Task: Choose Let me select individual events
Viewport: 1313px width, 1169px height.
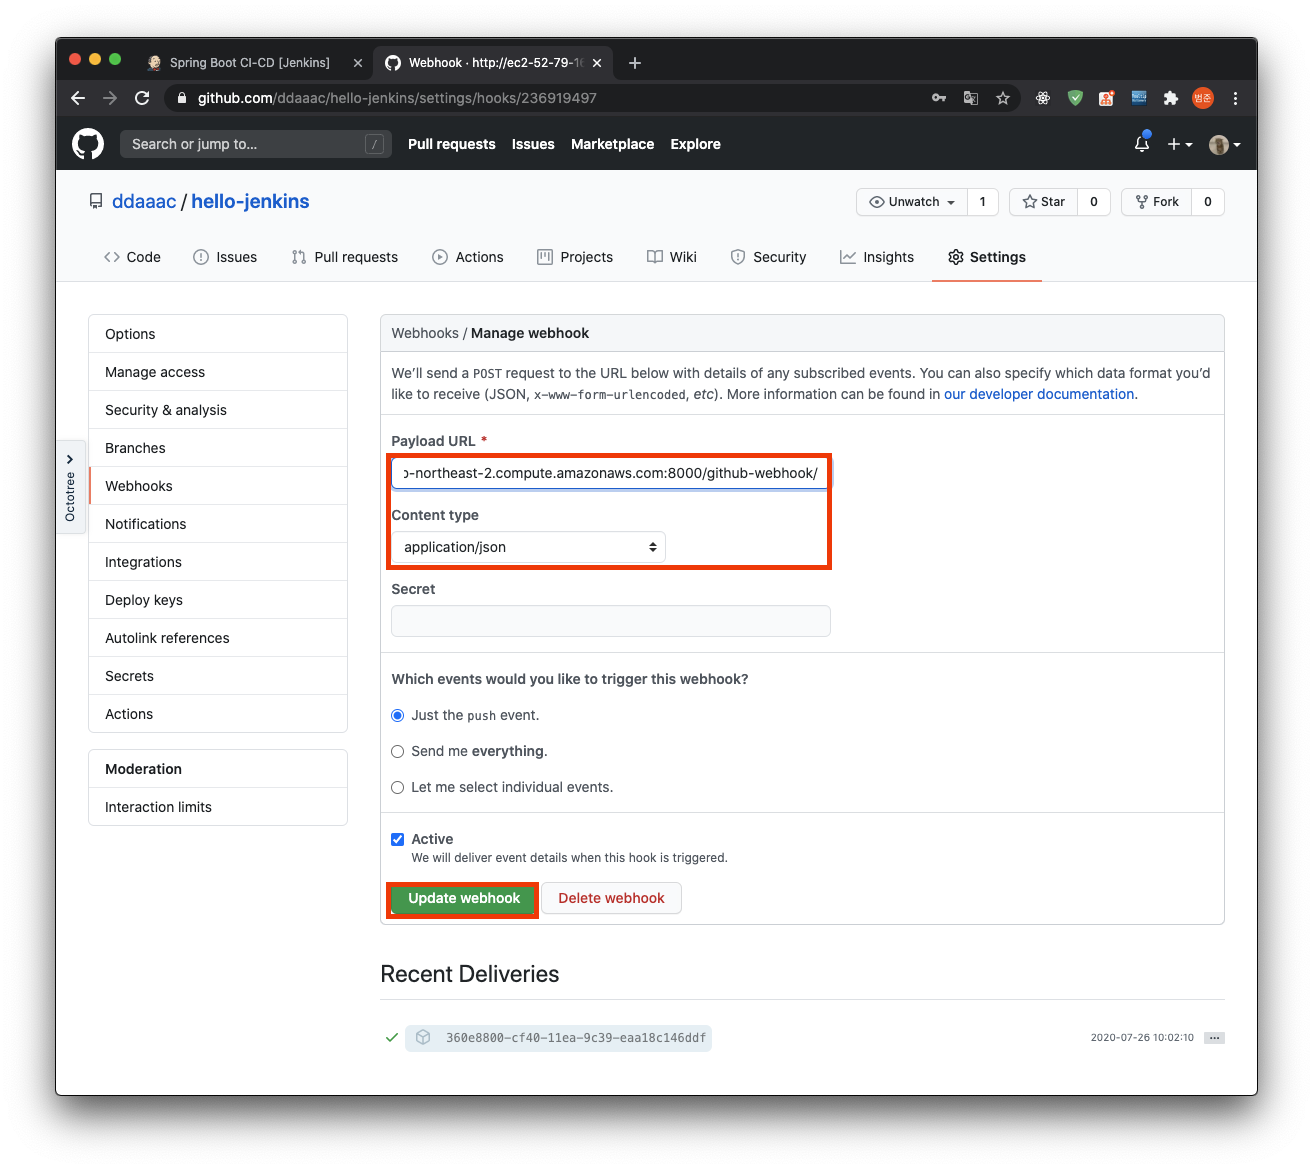Action: point(398,787)
